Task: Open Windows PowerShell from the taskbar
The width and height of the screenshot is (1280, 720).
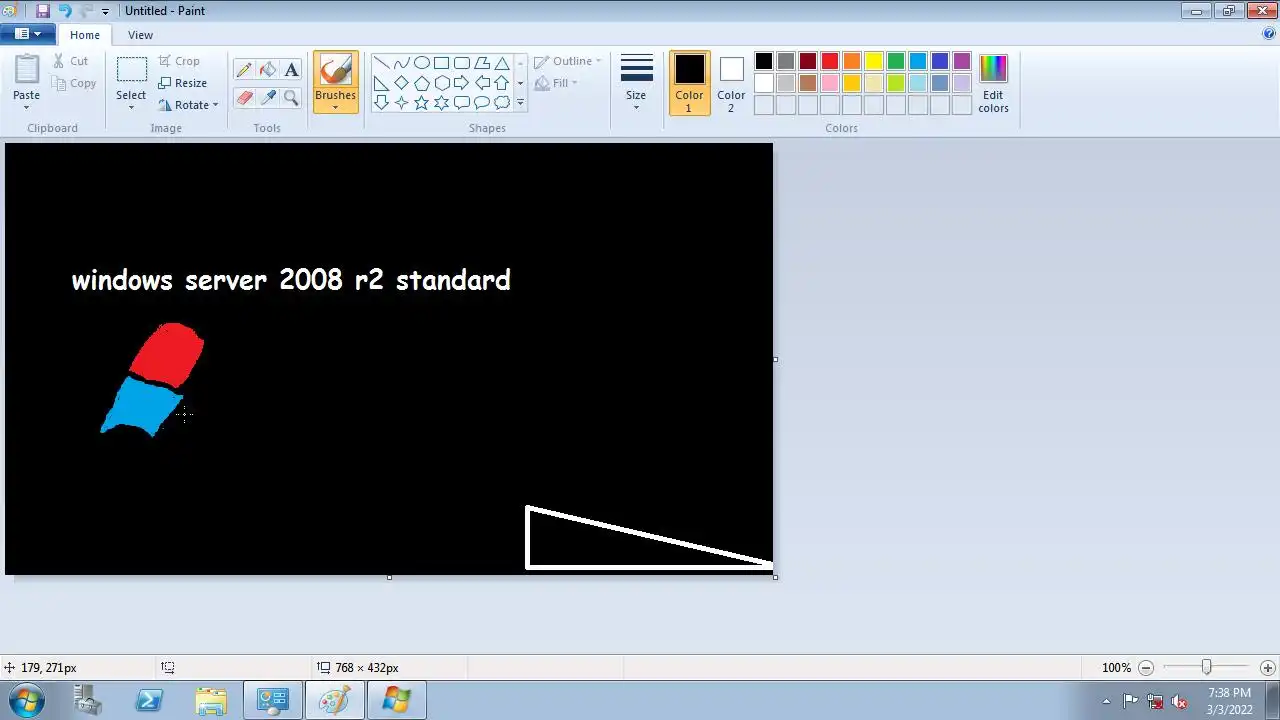Action: 149,700
